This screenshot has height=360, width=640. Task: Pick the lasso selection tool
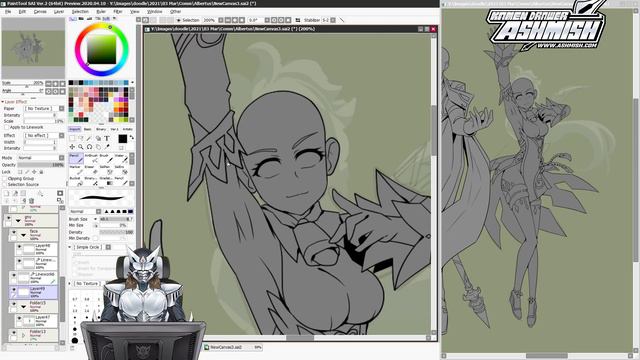tap(81, 138)
